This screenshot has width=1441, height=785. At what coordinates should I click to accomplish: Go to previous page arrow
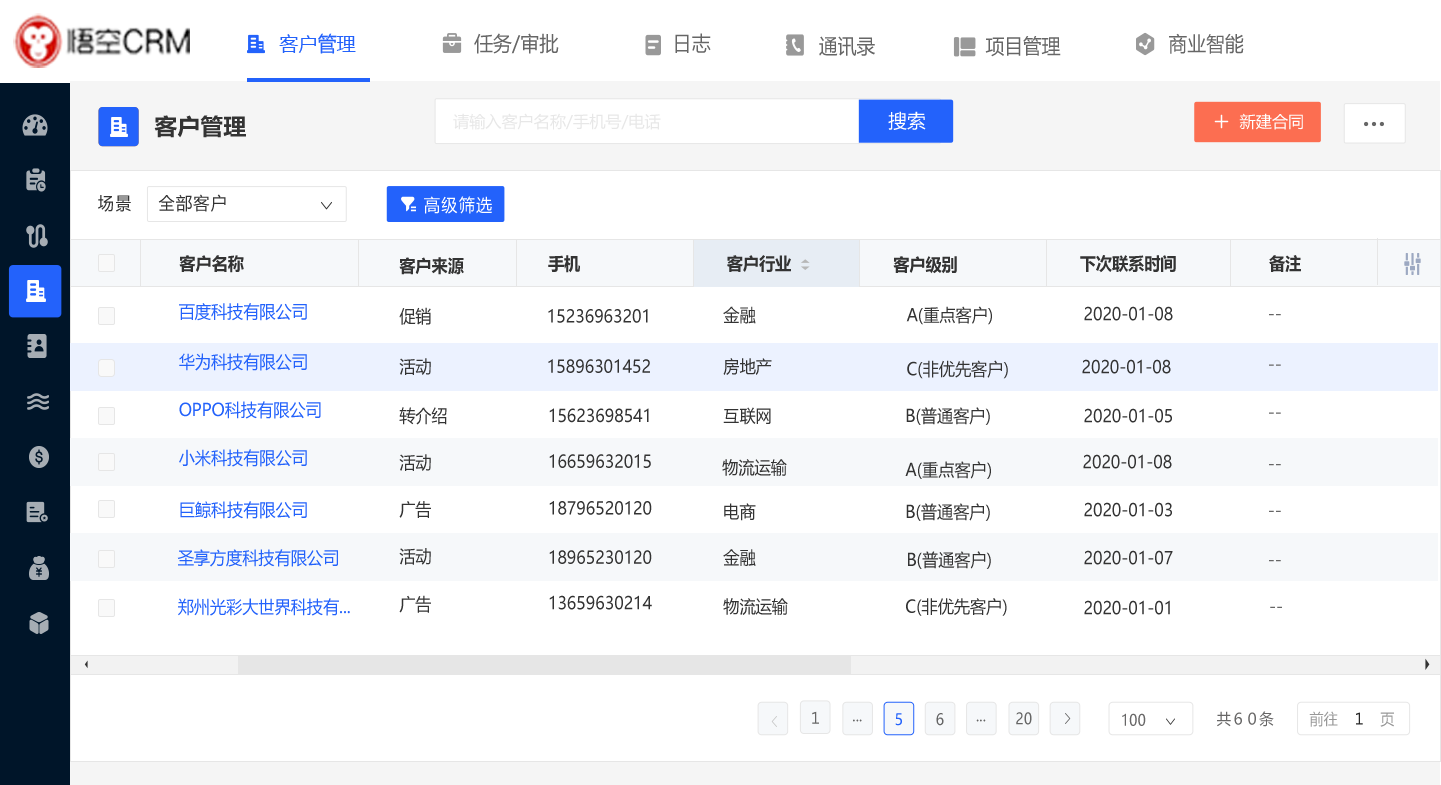[773, 719]
